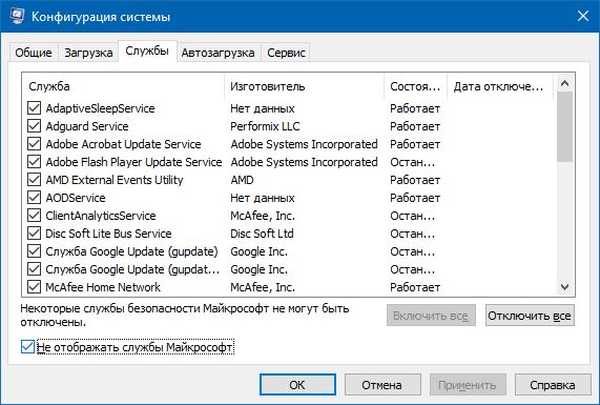This screenshot has height=405, width=600.
Task: Toggle the AODService checkbox
Action: (34, 198)
